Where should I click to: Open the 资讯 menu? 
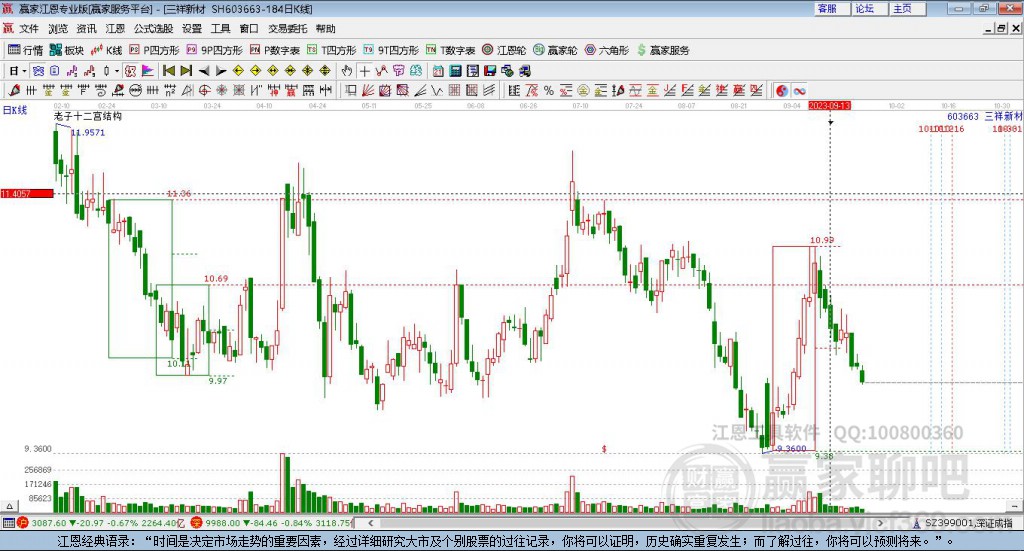pos(86,29)
